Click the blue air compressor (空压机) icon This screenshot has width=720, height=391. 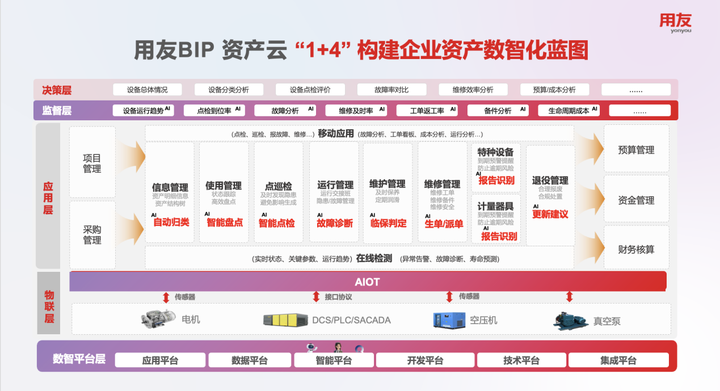point(449,320)
